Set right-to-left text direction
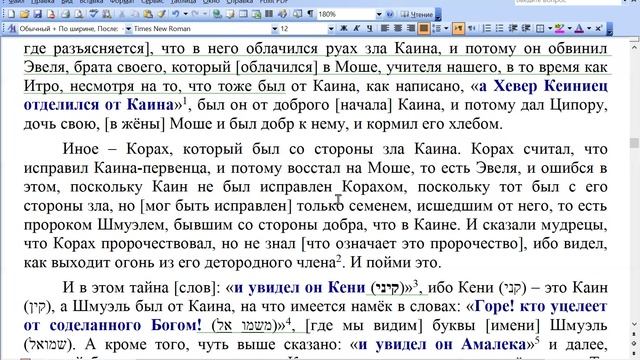 click(471, 28)
